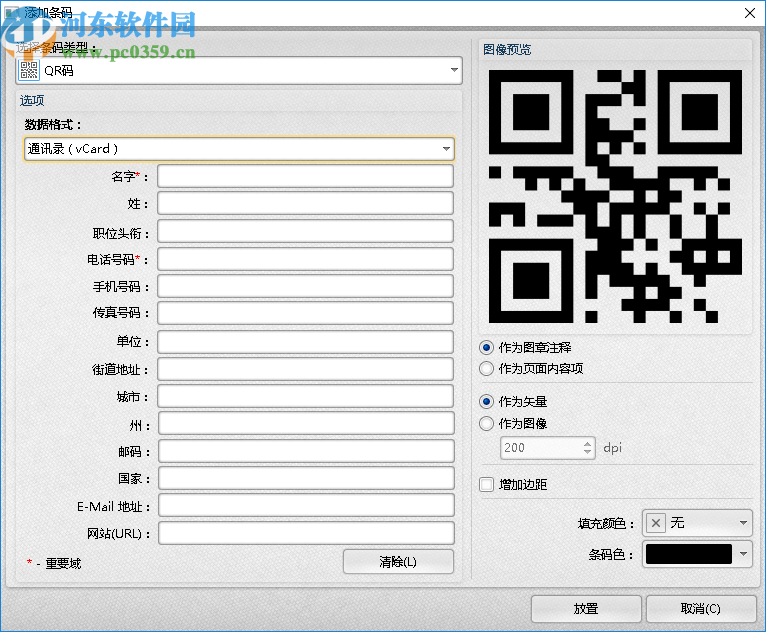
Task: Click the QR code preview image
Action: coord(615,196)
